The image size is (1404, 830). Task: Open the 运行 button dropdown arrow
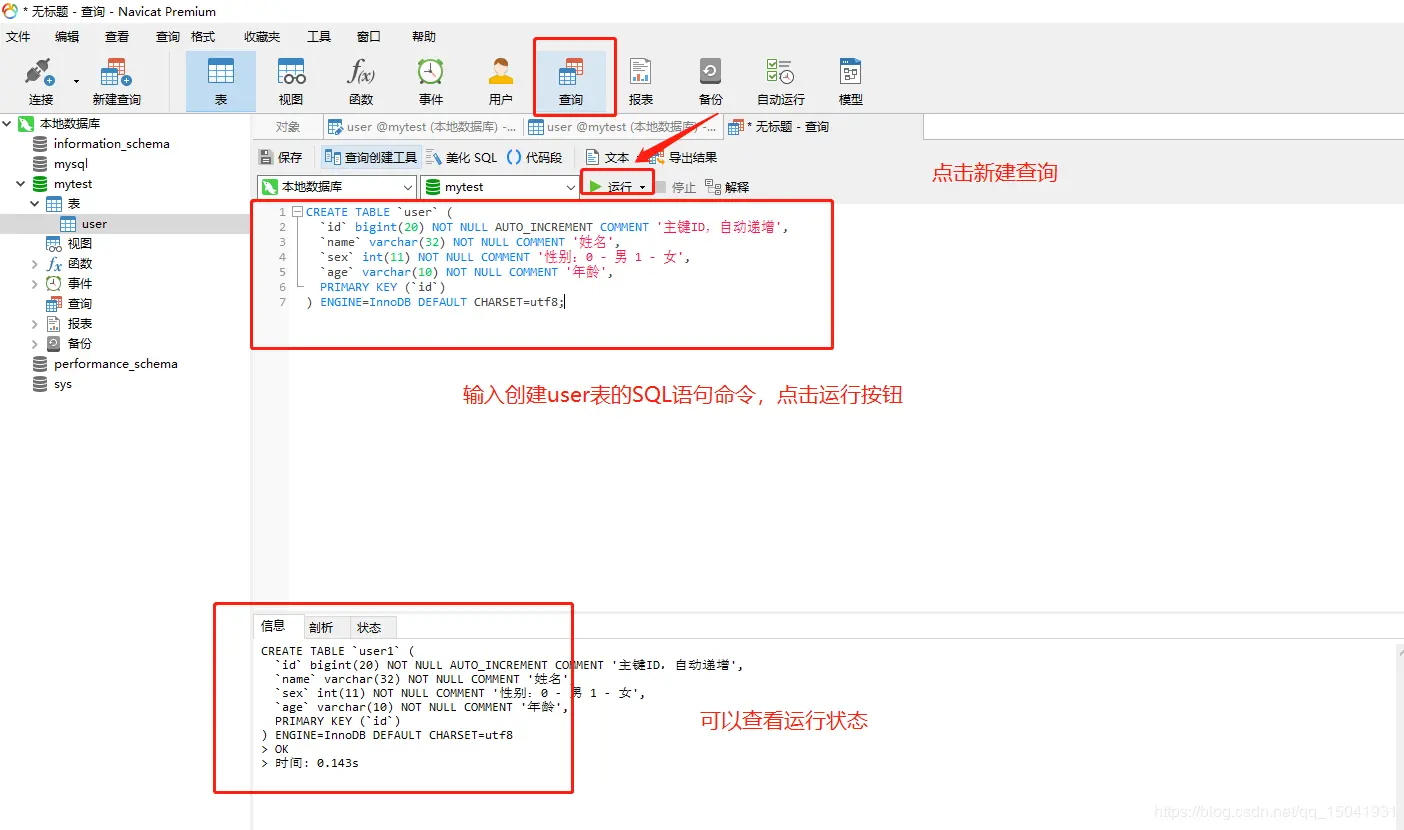click(x=643, y=187)
